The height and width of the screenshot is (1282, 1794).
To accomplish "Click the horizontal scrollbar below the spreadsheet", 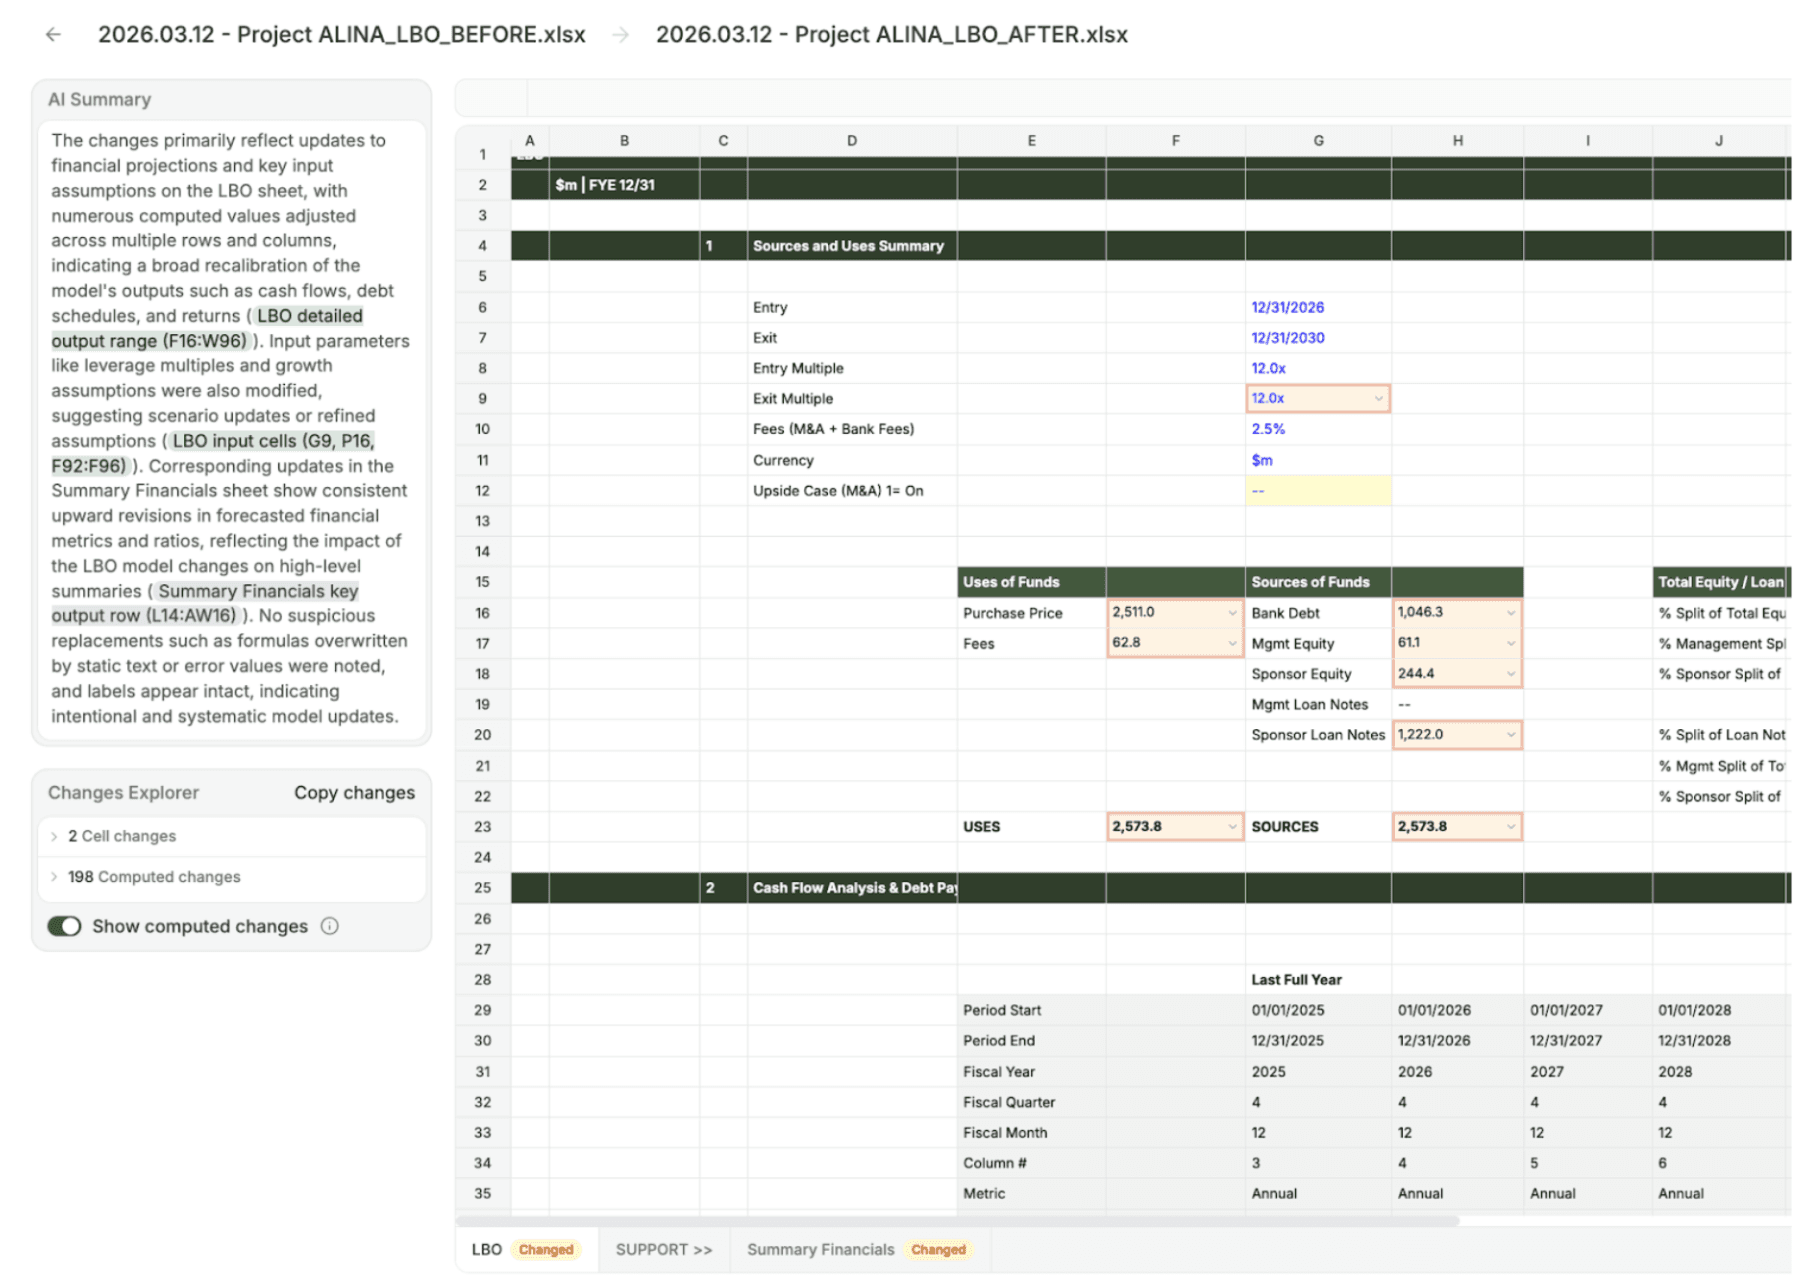I will pos(958,1221).
